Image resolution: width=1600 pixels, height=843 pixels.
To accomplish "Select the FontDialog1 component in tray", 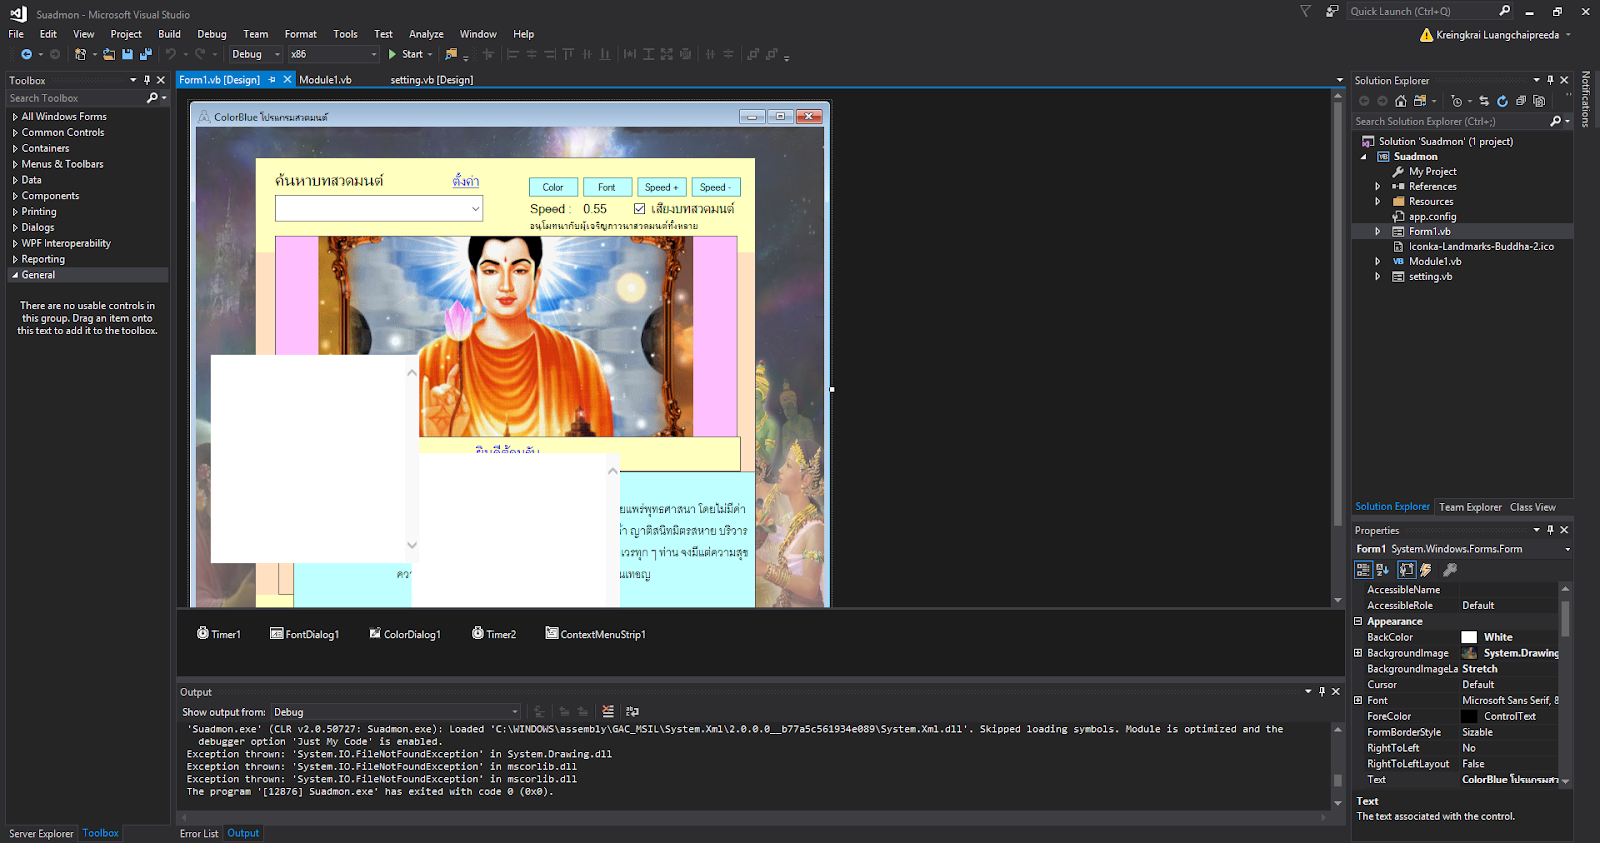I will click(305, 634).
